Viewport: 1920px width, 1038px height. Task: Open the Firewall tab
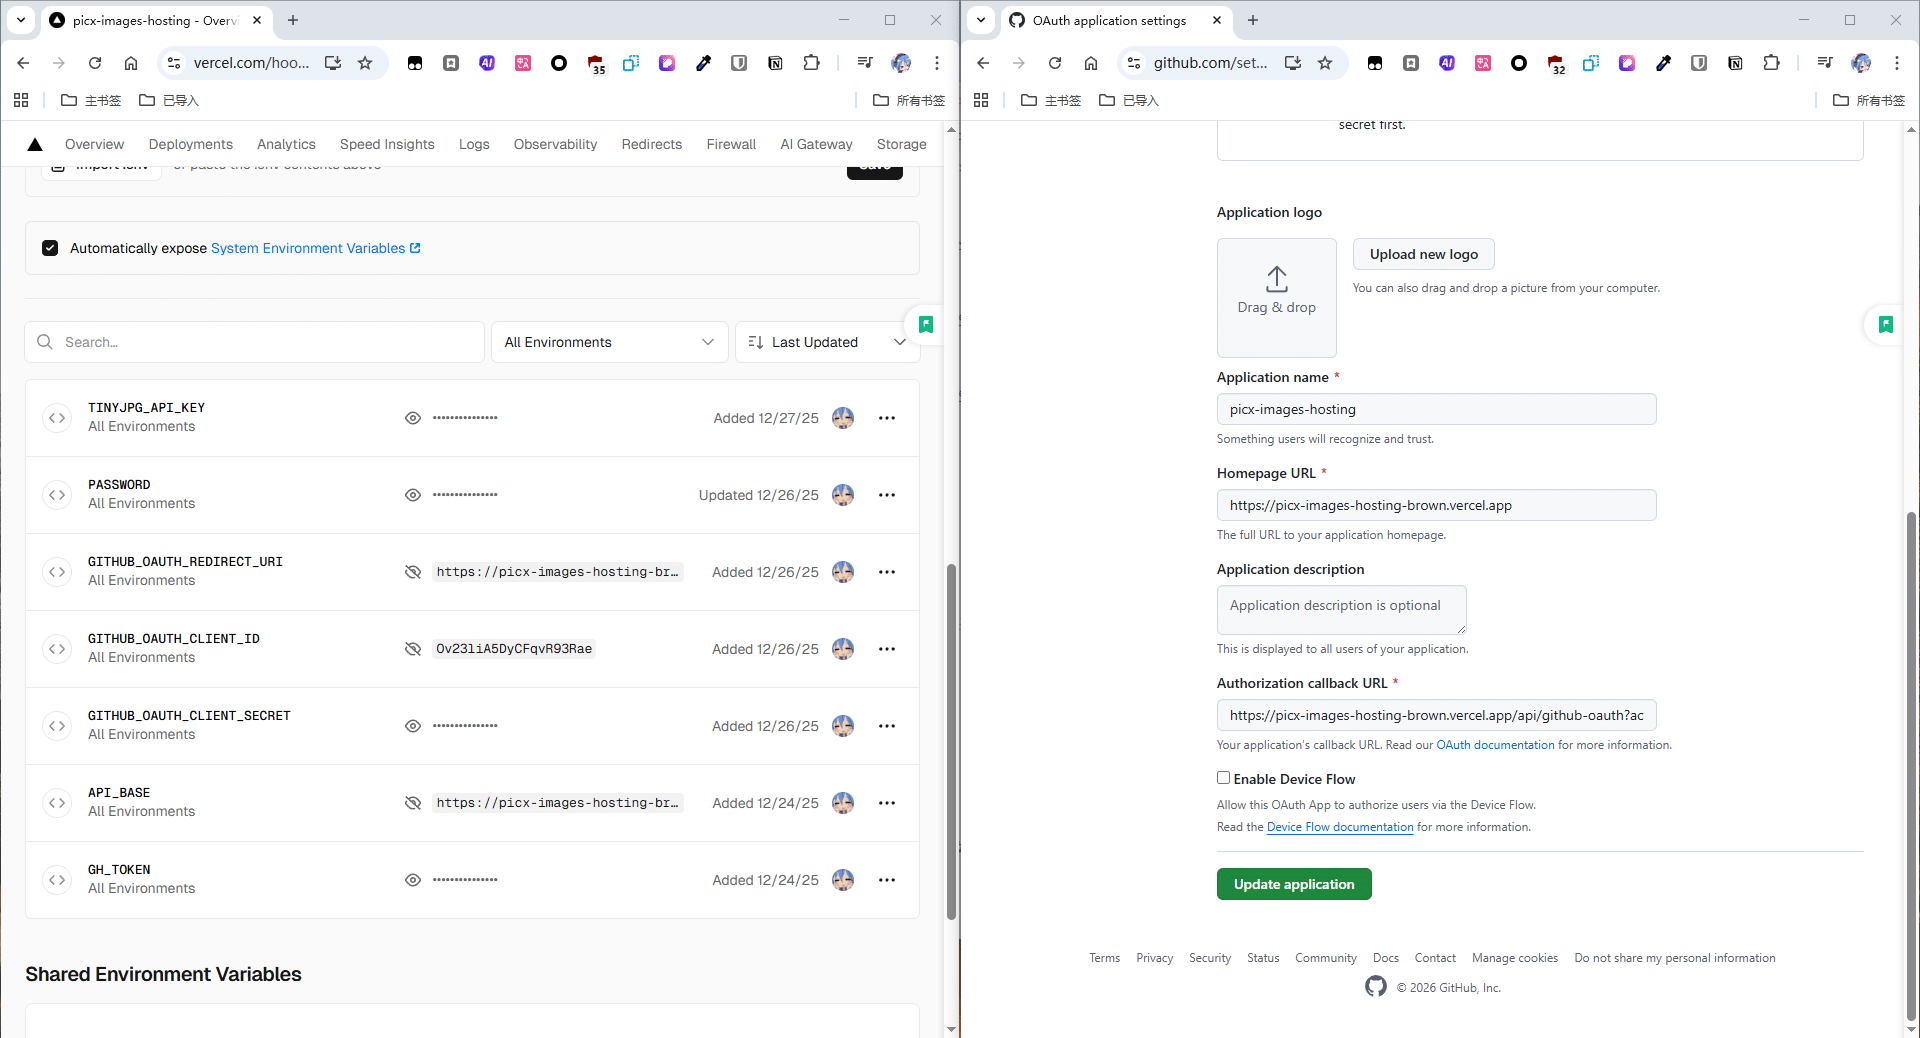[731, 144]
